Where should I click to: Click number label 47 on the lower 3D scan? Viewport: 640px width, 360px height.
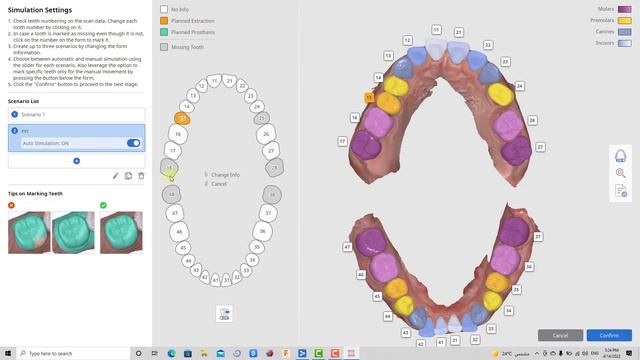[347, 247]
